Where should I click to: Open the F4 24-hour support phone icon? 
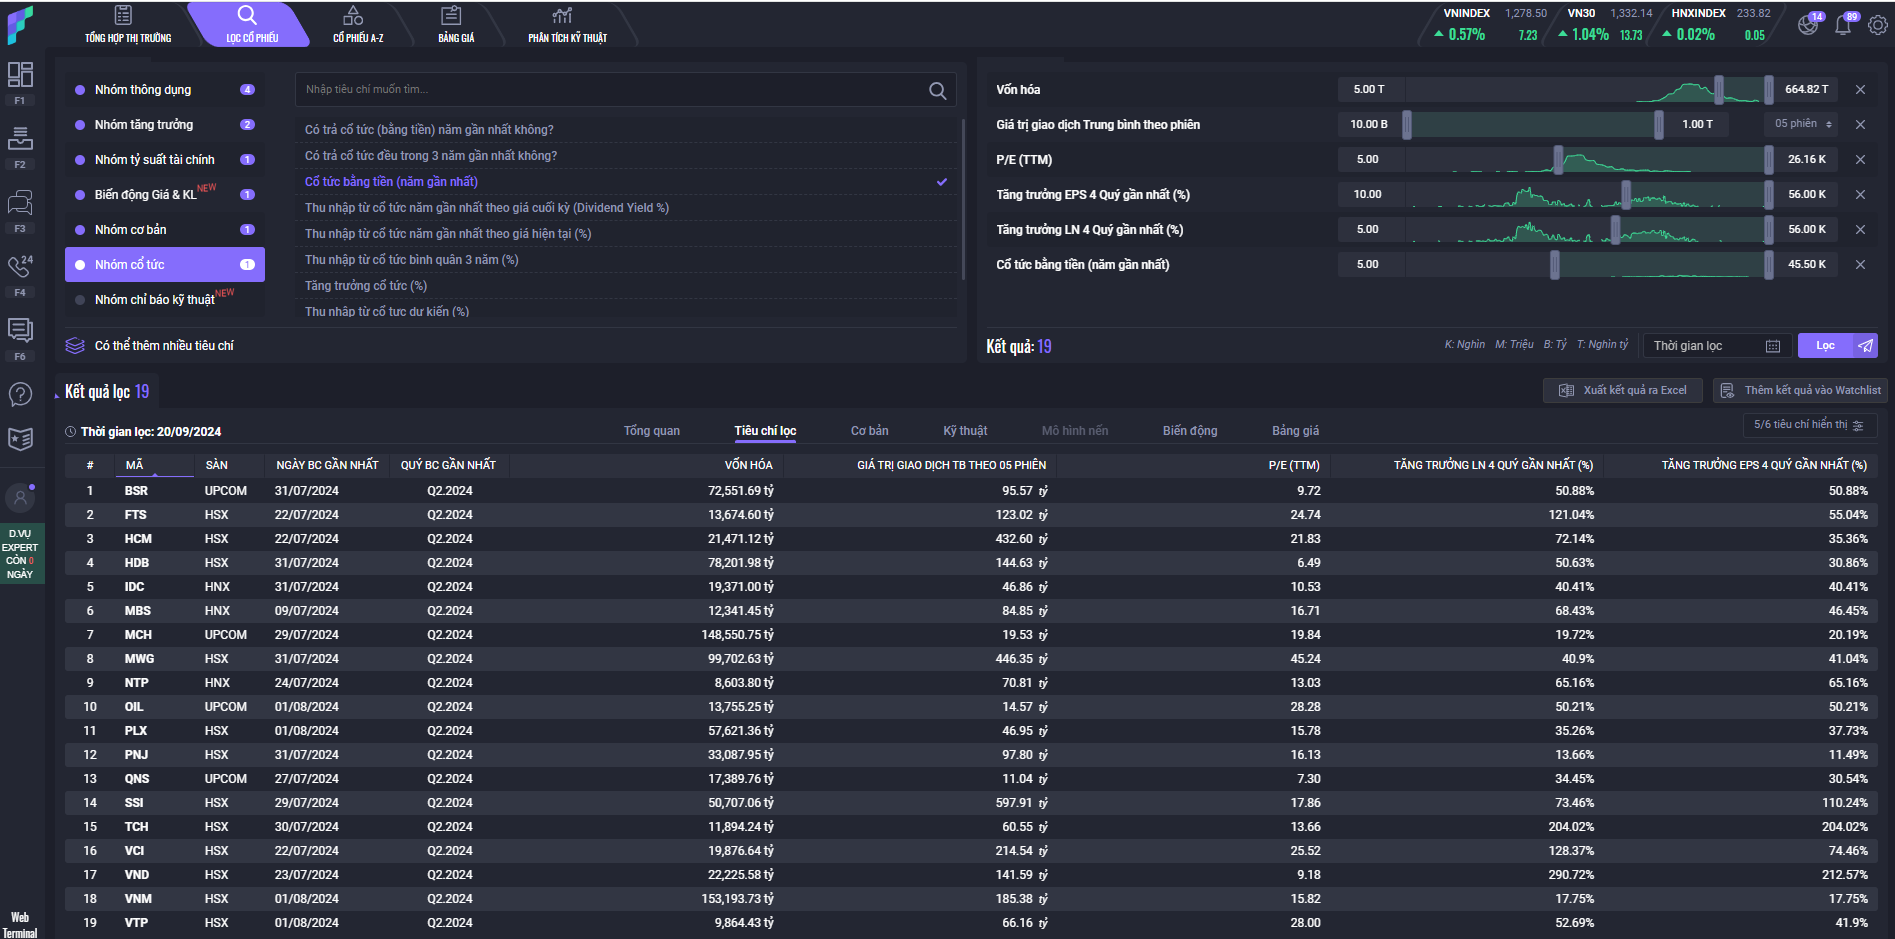[20, 266]
